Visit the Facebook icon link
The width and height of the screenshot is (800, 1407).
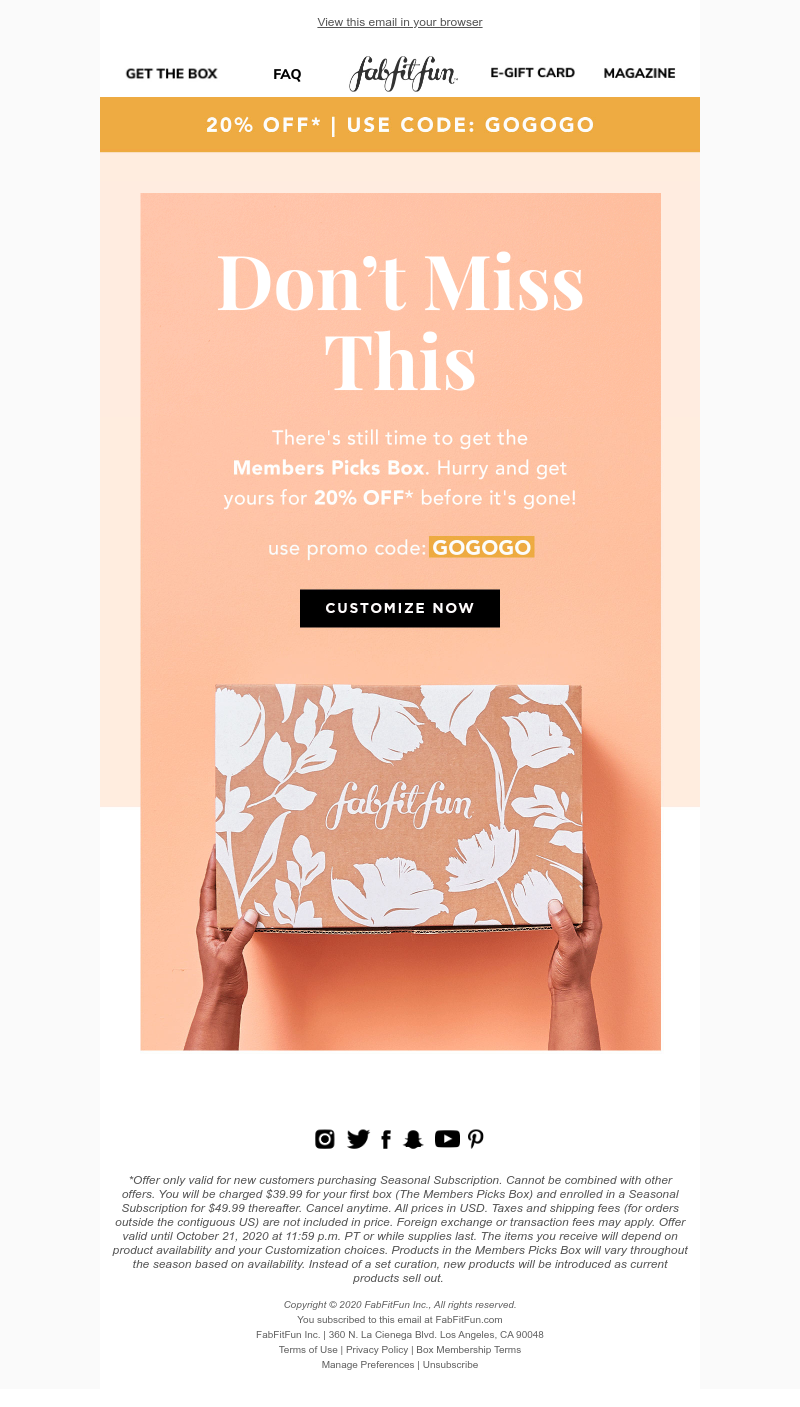[x=386, y=1139]
